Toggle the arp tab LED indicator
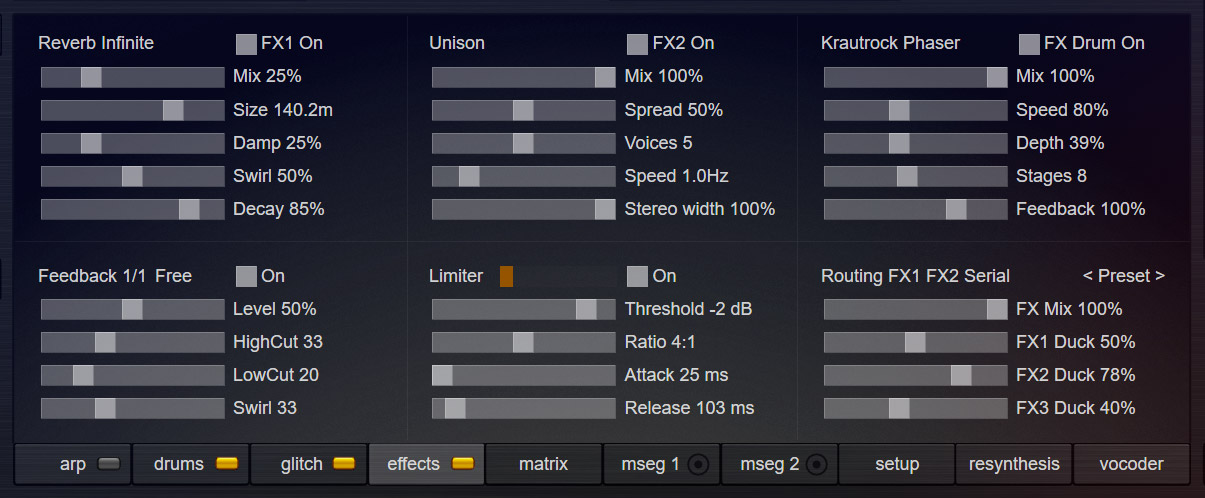The height and width of the screenshot is (498, 1205). 110,464
